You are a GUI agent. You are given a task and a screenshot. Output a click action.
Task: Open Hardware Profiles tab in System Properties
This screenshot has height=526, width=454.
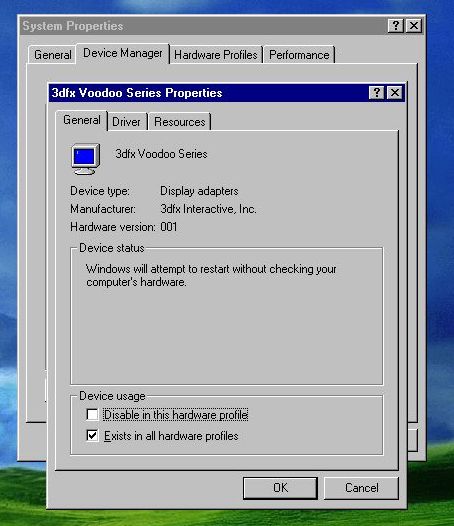(x=216, y=55)
